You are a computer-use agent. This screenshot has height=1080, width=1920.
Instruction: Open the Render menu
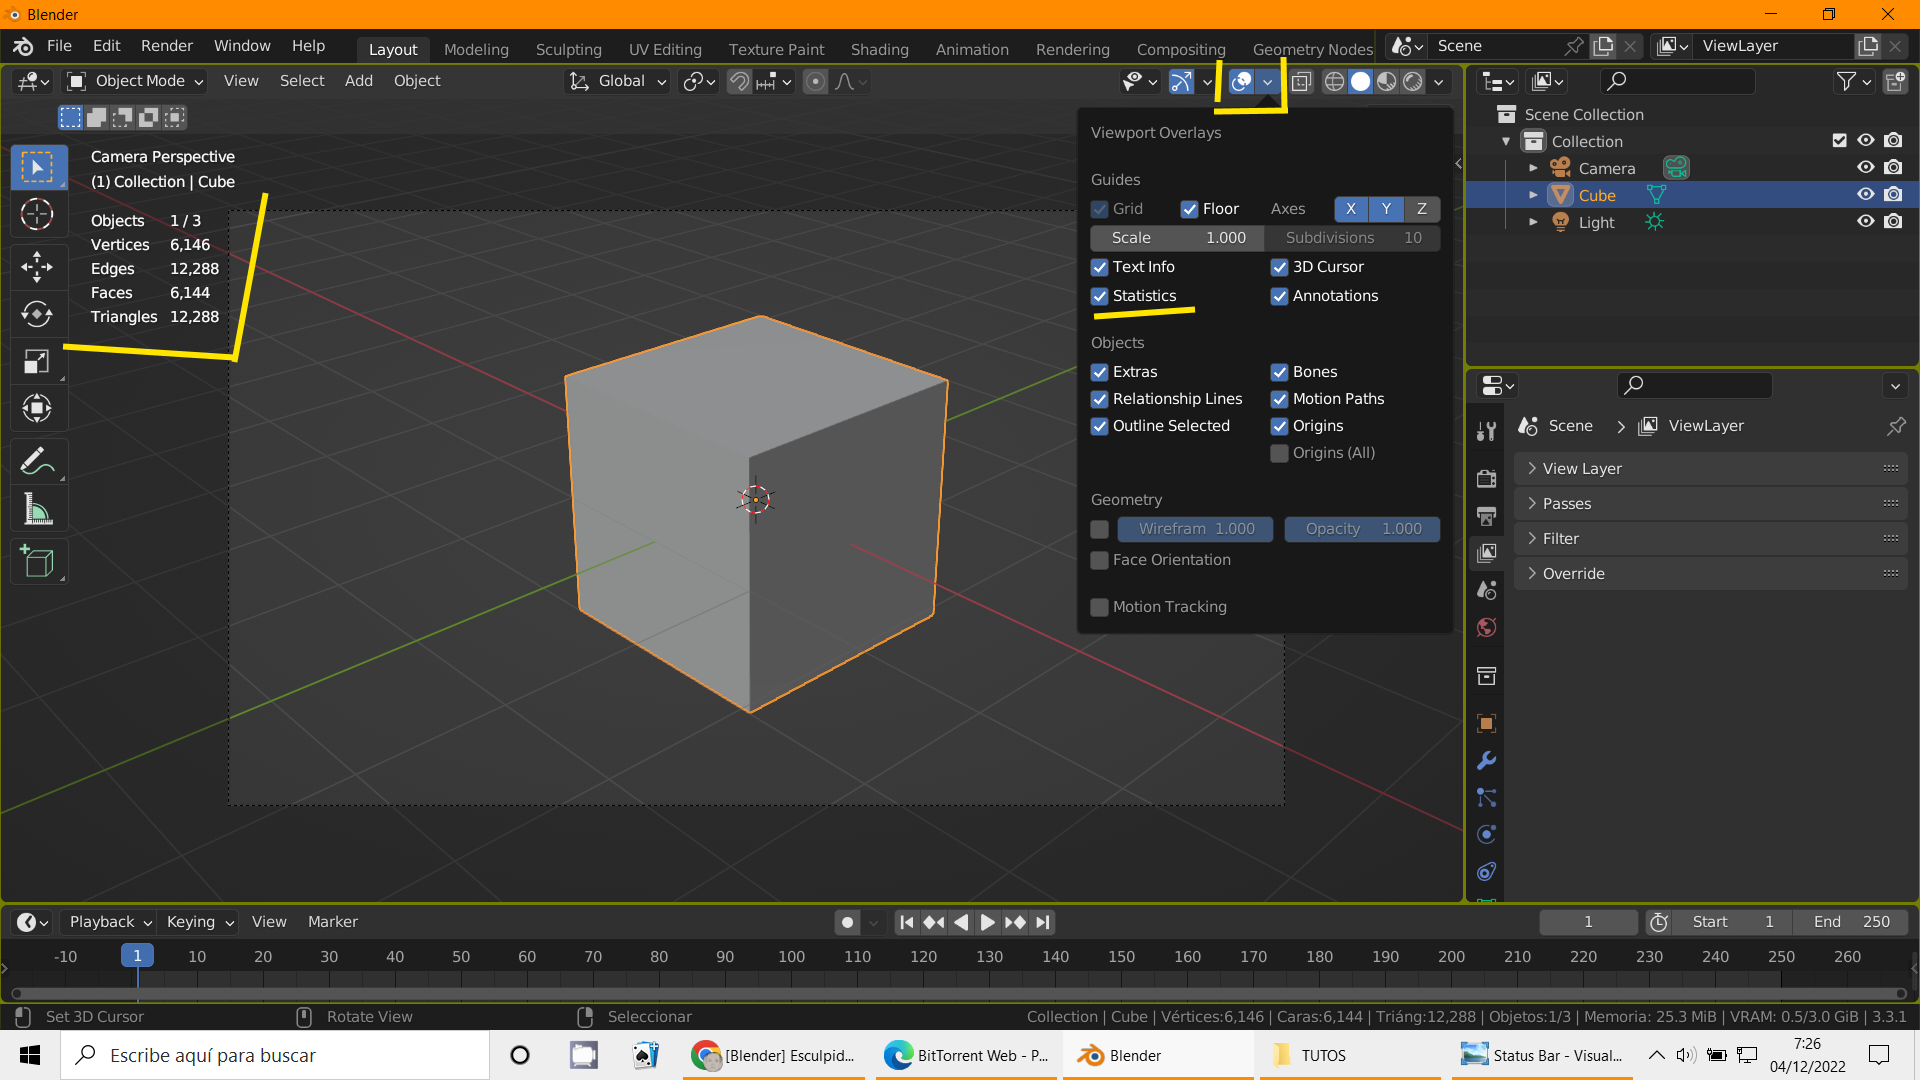point(166,46)
